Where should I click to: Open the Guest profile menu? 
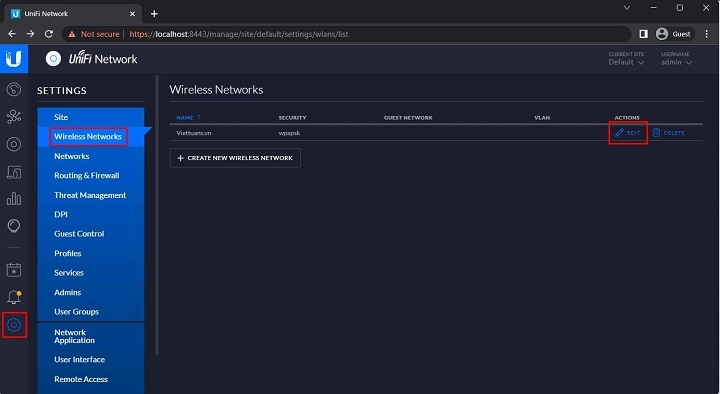coord(674,34)
